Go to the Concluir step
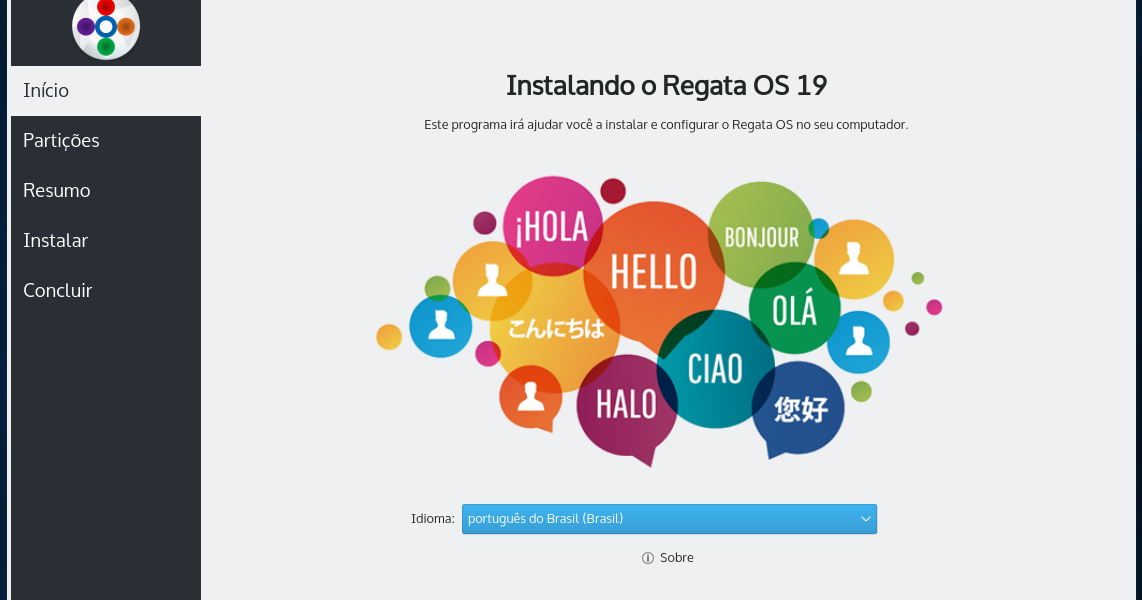1142x600 pixels. pyautogui.click(x=57, y=290)
